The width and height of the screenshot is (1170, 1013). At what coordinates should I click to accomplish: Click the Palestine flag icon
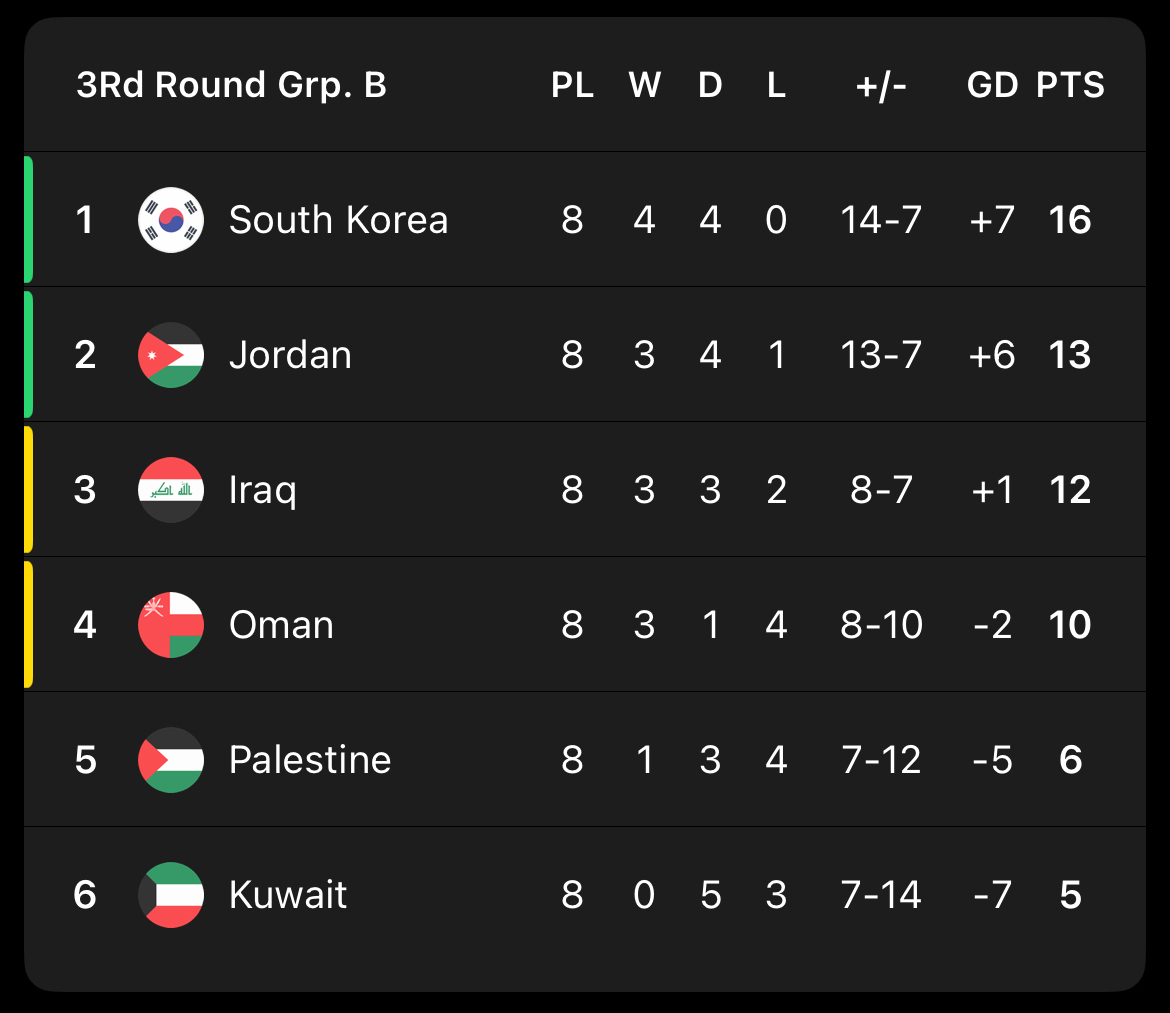(x=171, y=760)
